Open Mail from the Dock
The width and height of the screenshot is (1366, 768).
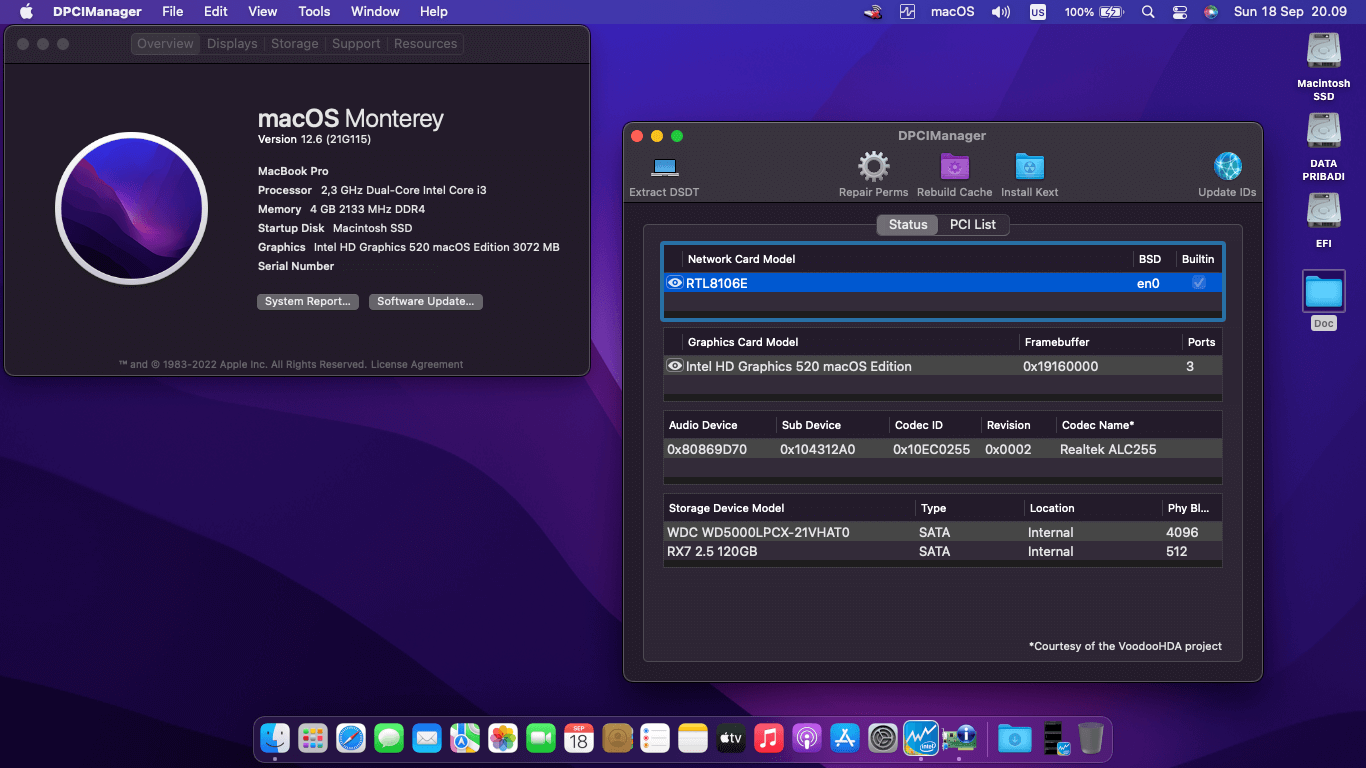pyautogui.click(x=427, y=738)
